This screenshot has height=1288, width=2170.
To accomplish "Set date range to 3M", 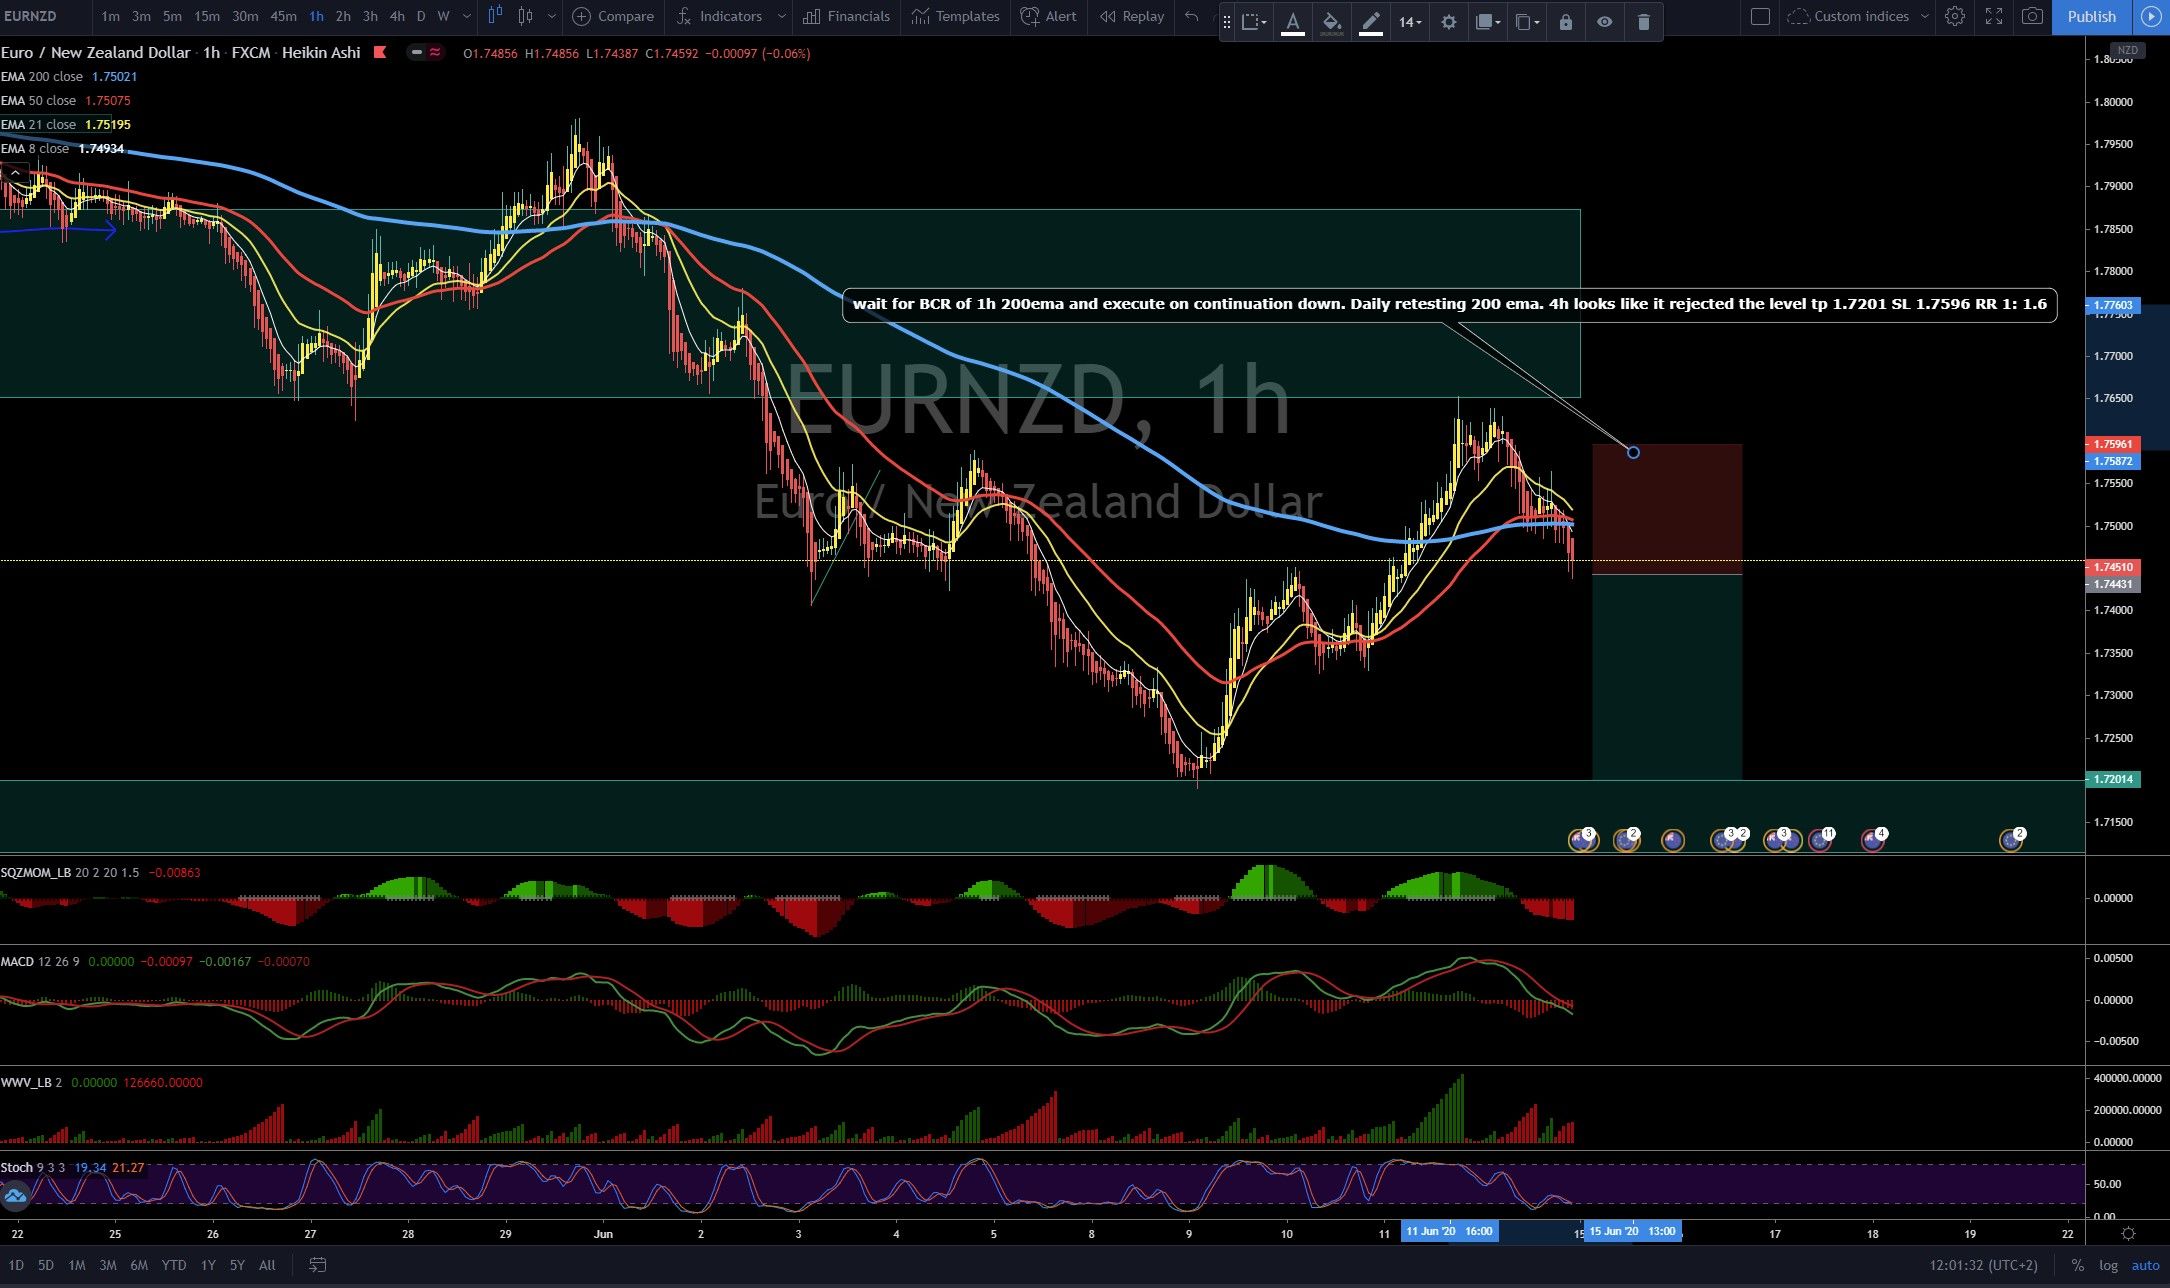I will point(108,1265).
